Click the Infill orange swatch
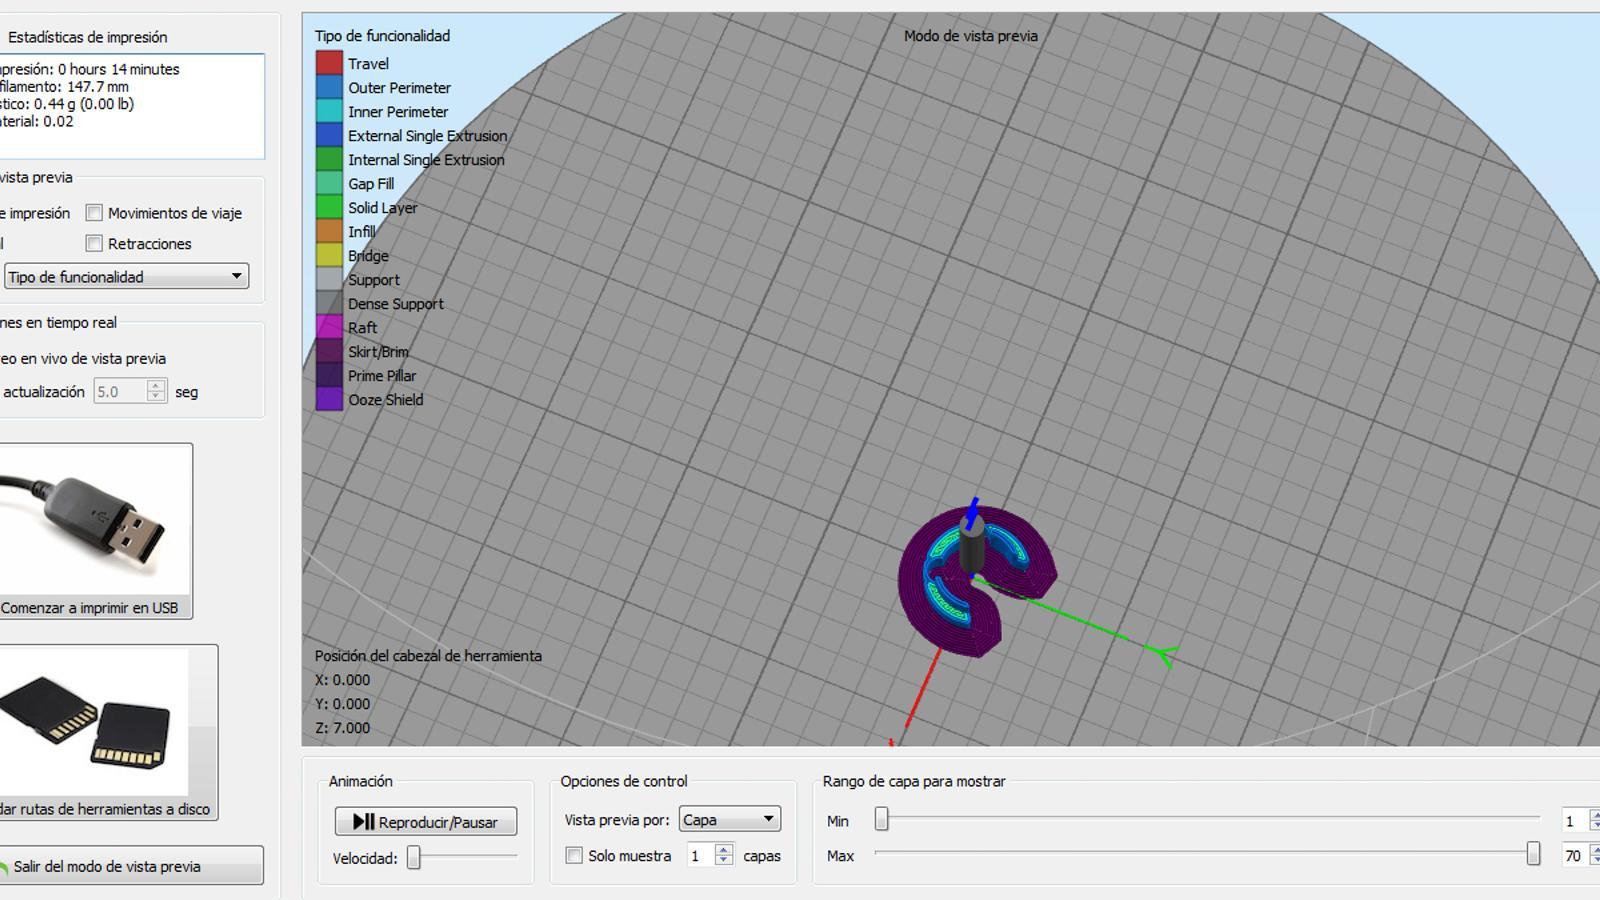This screenshot has height=900, width=1600. 329,231
